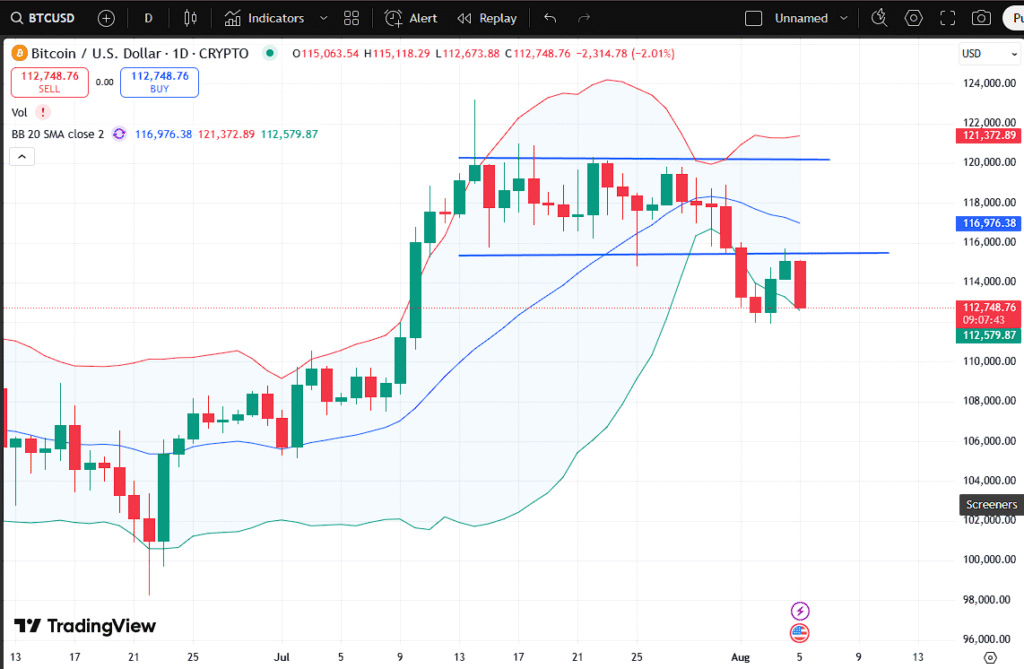Open the Alert menu item
The height and width of the screenshot is (669, 1024).
(x=411, y=18)
